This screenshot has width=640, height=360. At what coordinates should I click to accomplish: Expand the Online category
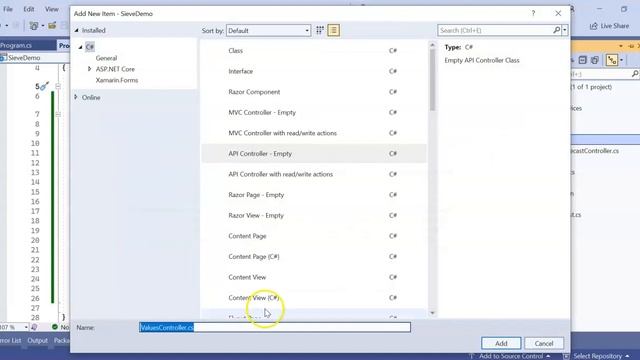(x=76, y=97)
